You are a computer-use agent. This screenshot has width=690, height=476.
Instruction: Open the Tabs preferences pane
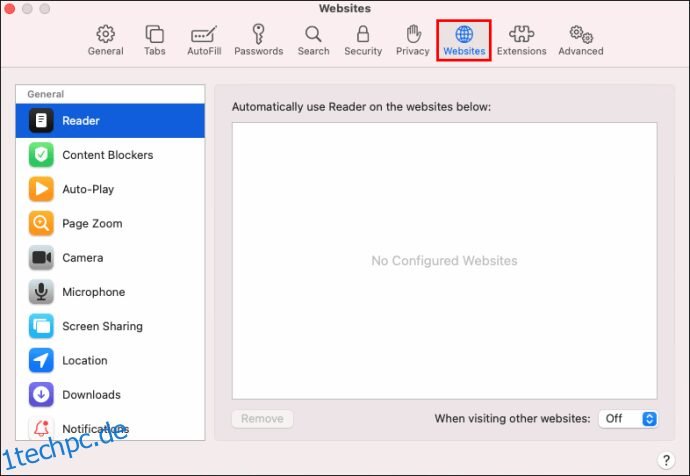[154, 40]
